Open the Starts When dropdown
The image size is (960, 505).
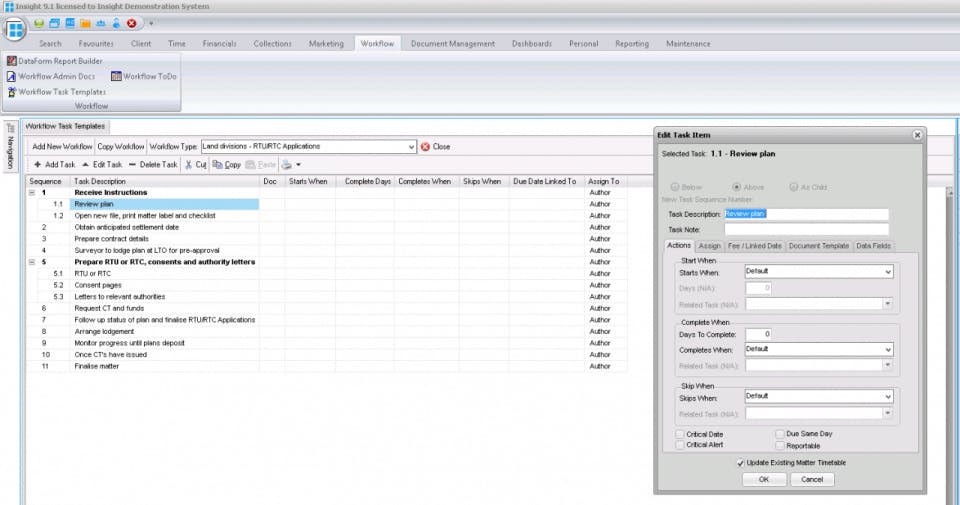(888, 272)
